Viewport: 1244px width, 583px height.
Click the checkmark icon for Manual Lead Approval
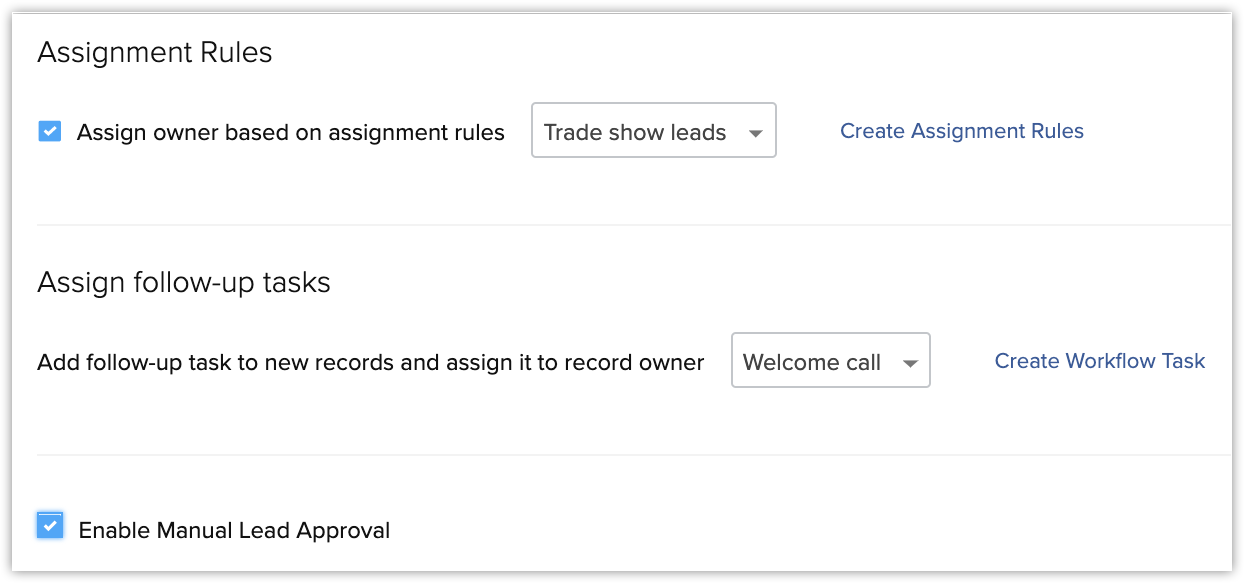pyautogui.click(x=49, y=525)
